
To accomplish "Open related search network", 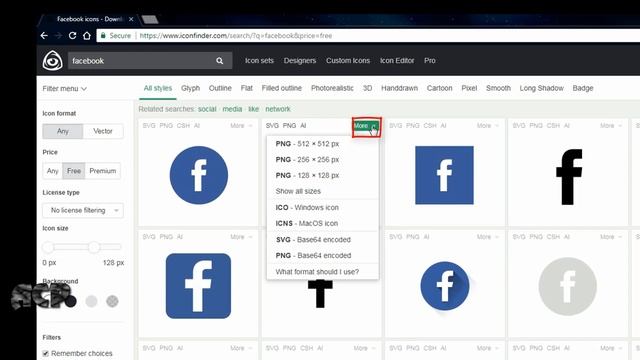I will tap(278, 109).
